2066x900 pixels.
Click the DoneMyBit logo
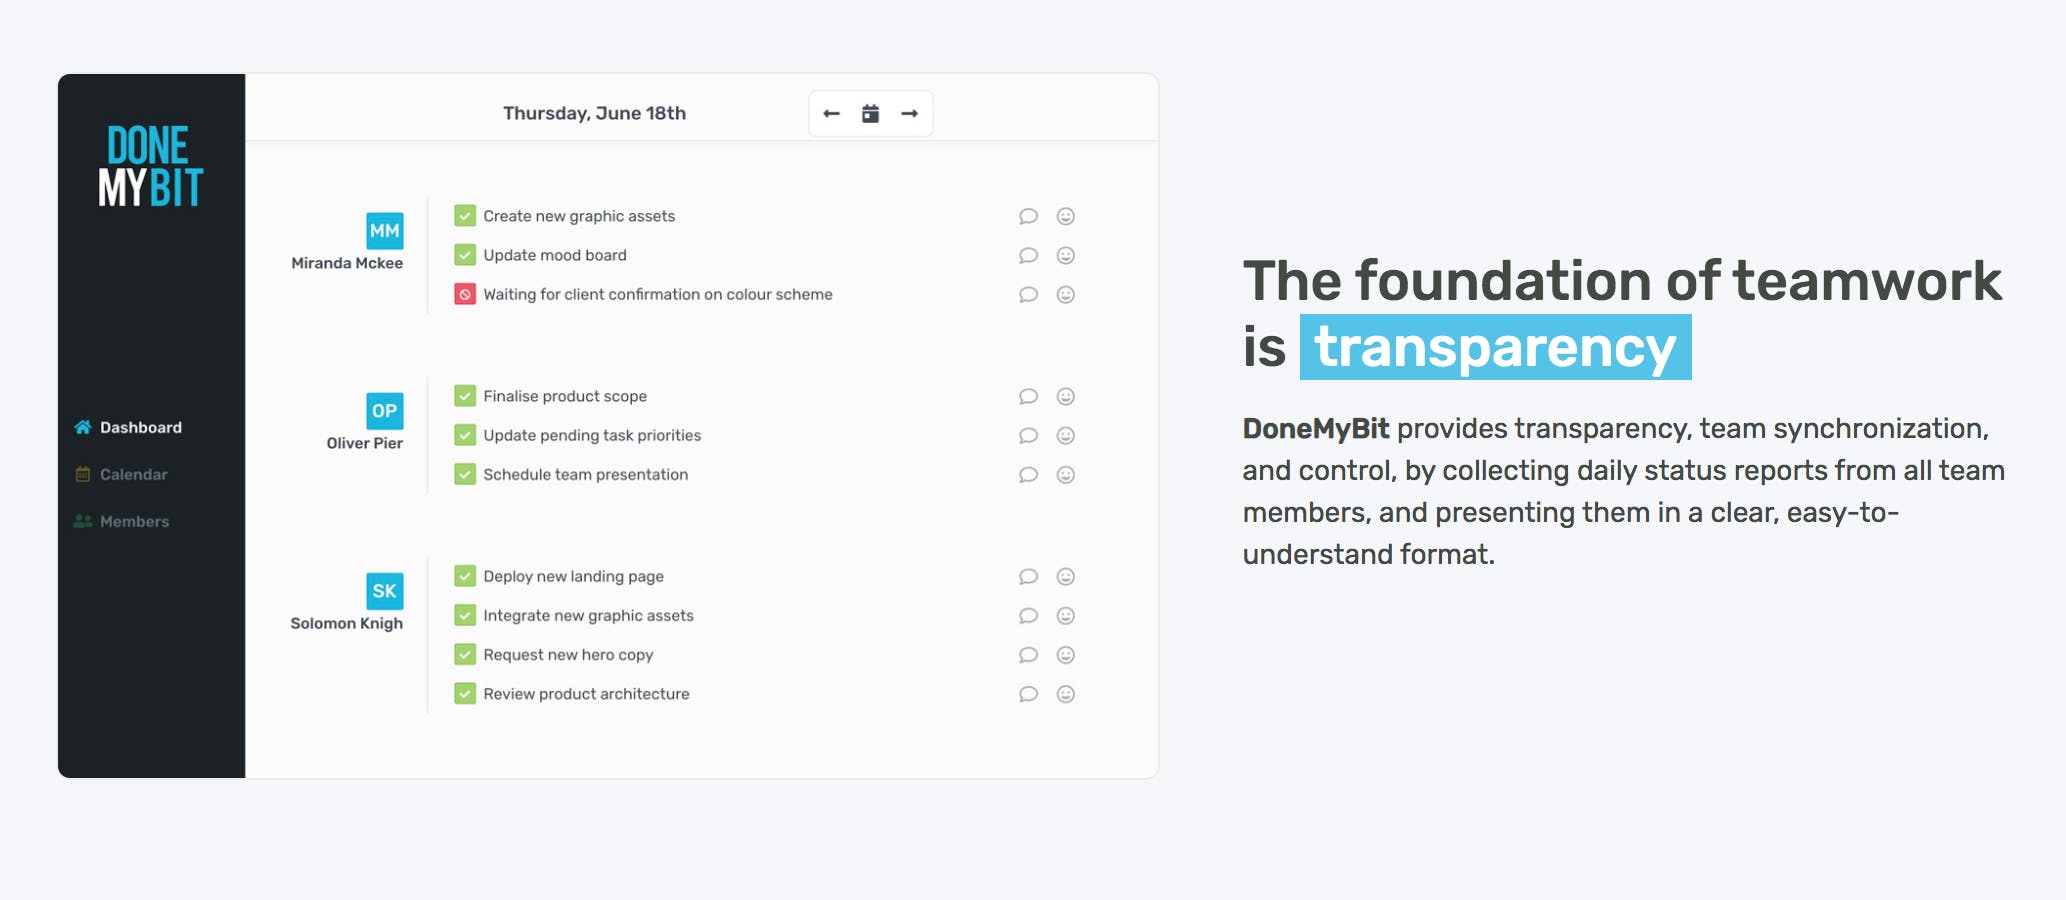click(151, 166)
